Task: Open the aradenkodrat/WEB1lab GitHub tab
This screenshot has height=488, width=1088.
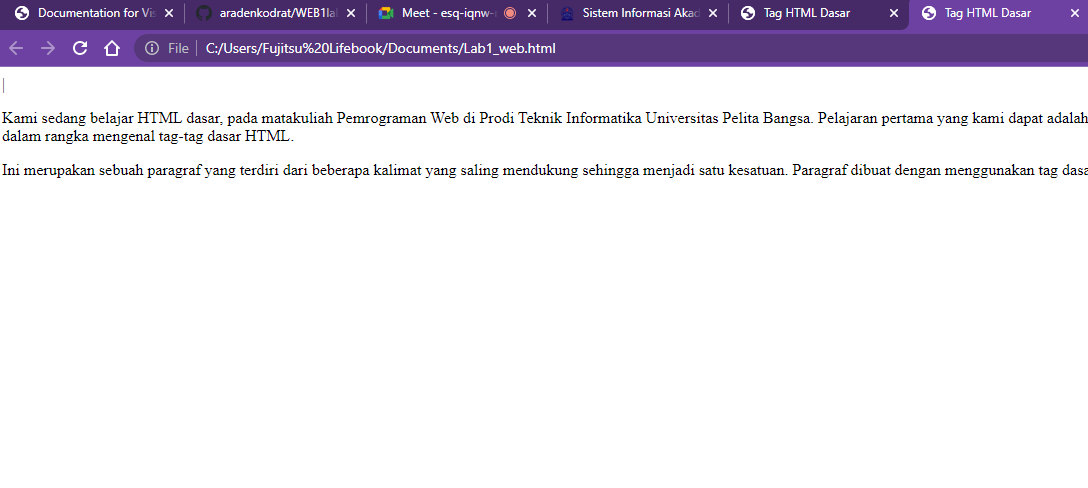Action: tap(275, 13)
